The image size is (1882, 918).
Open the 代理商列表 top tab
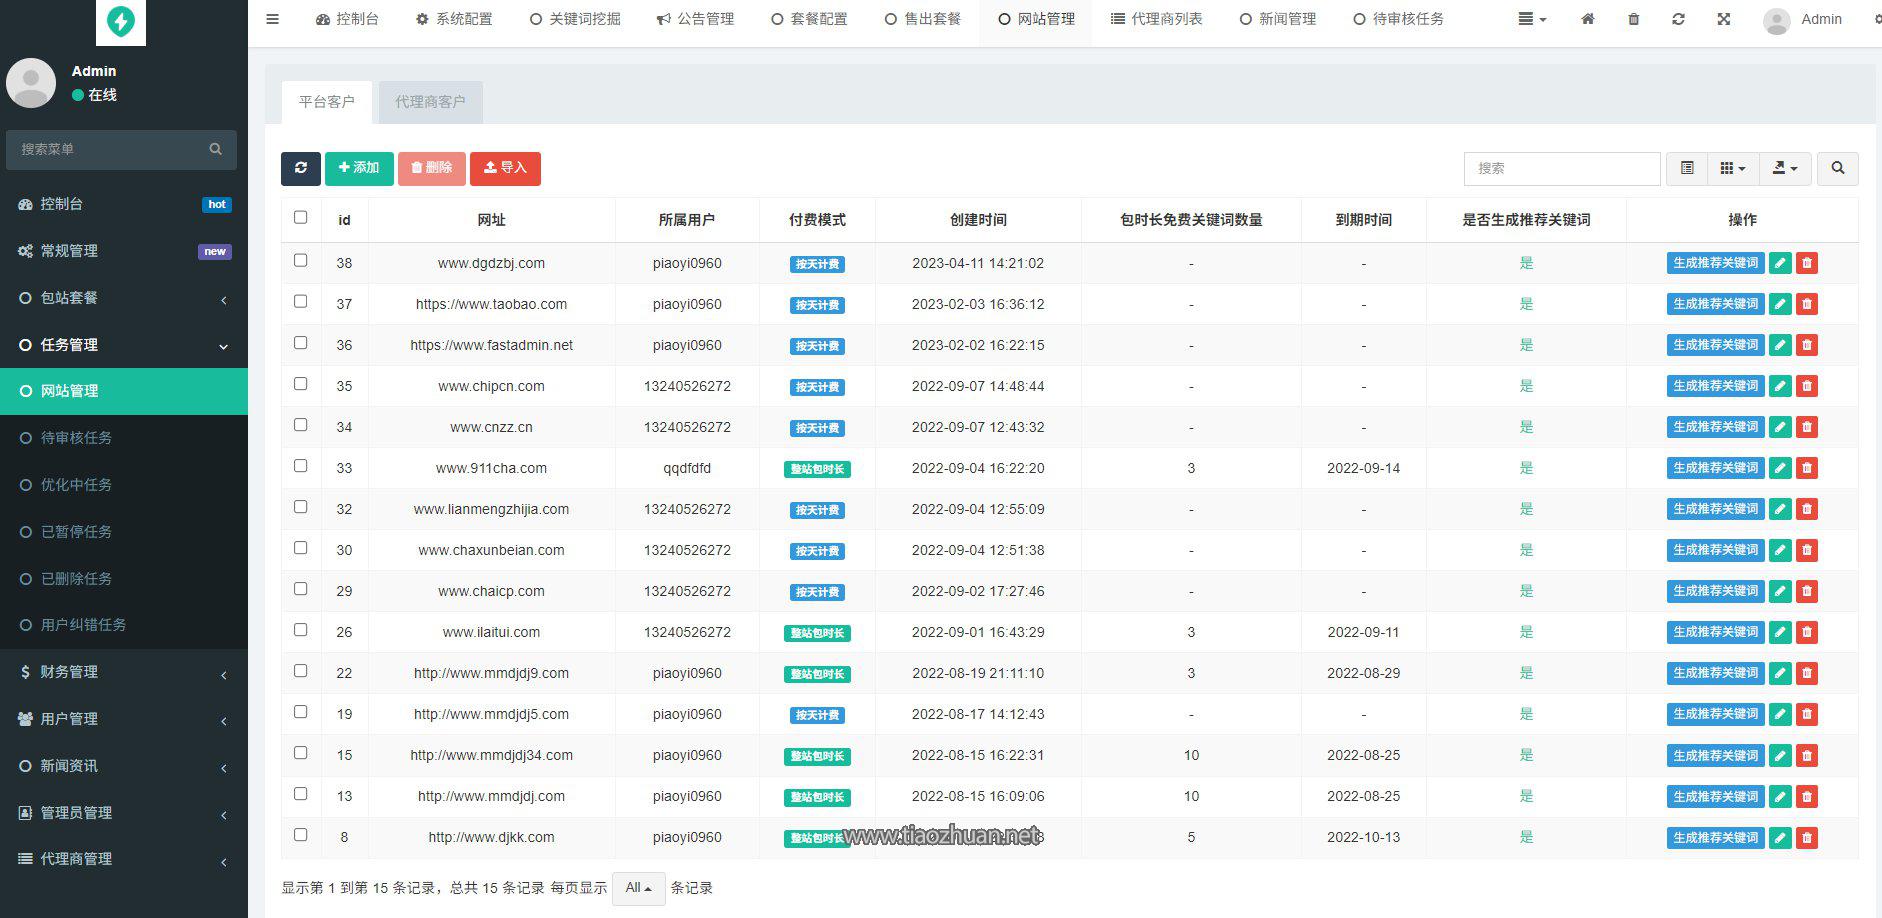pyautogui.click(x=1157, y=19)
